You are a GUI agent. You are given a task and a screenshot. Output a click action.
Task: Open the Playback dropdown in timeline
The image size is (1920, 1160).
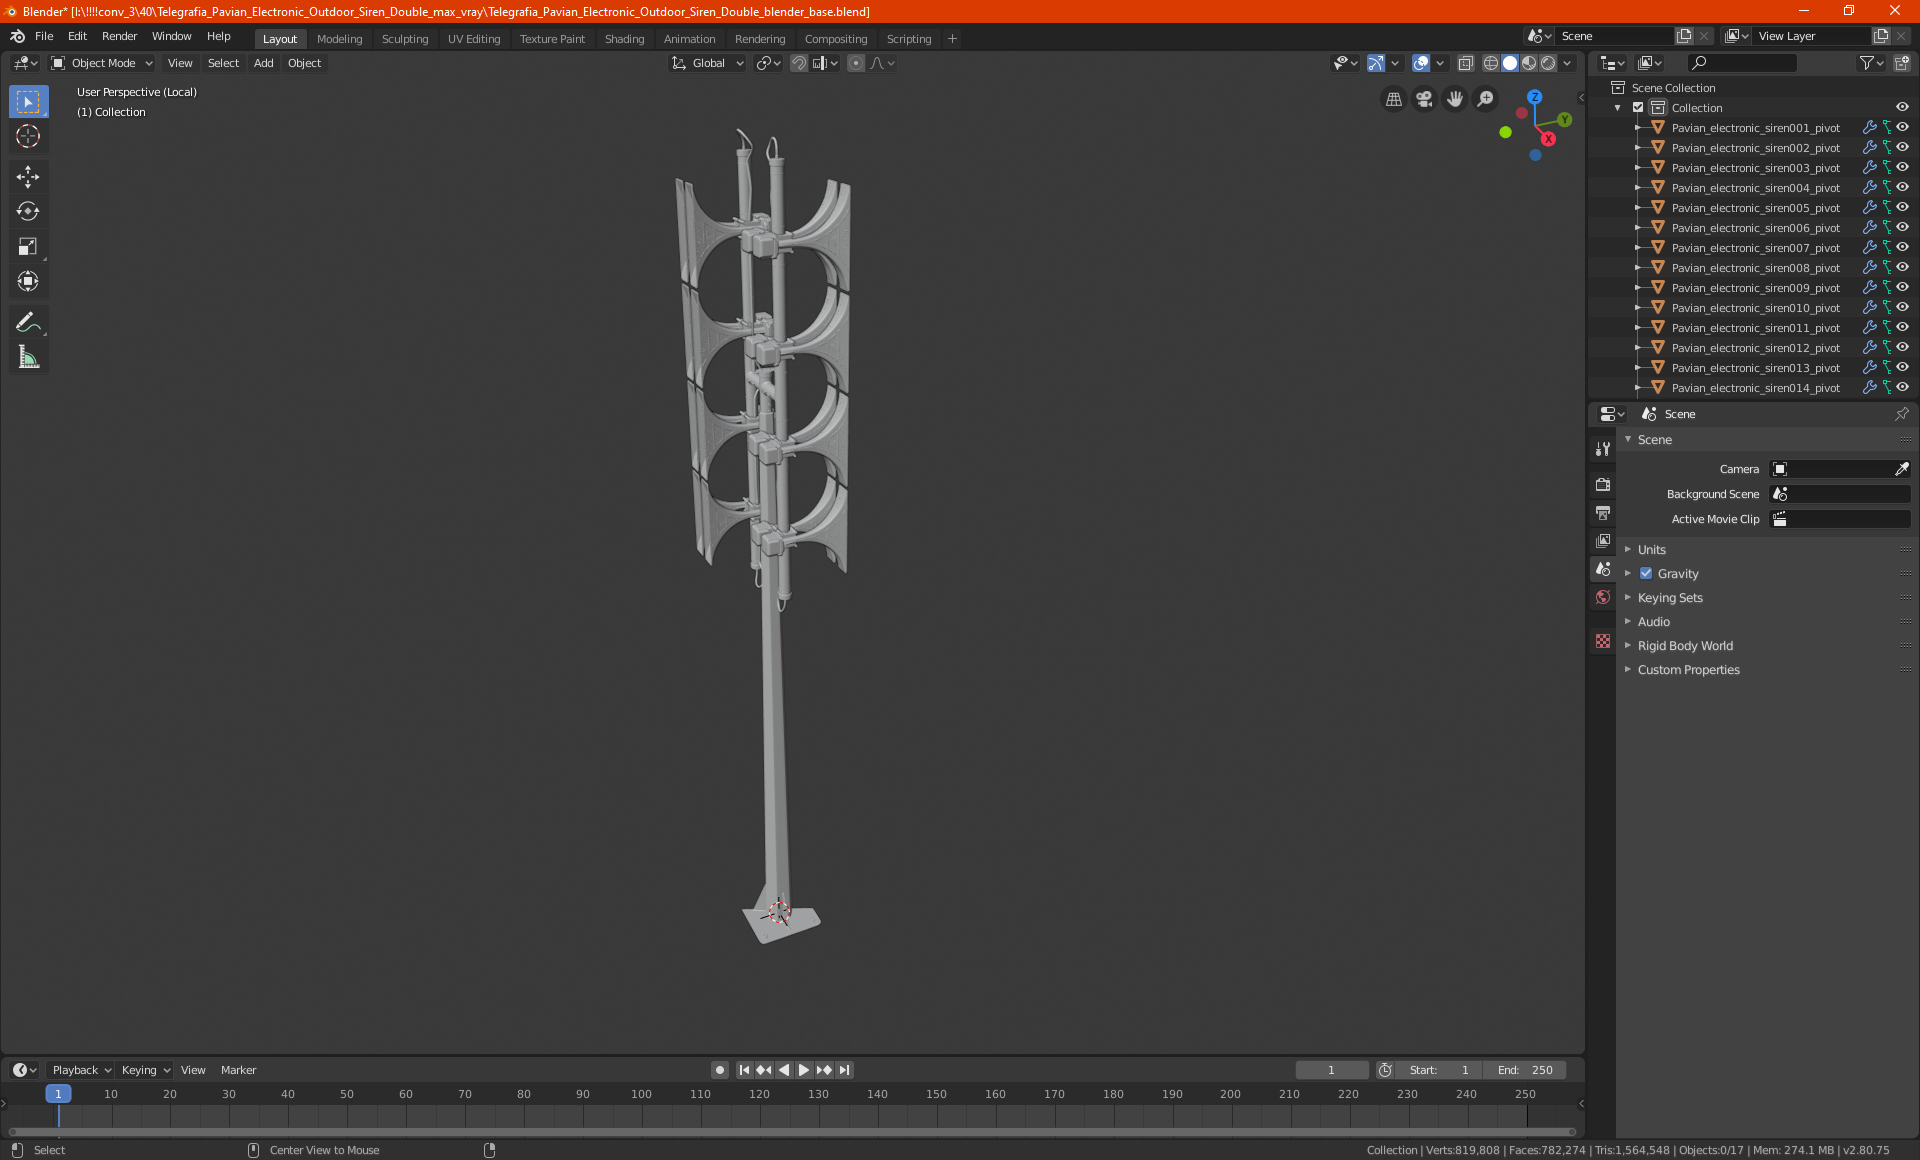pyautogui.click(x=81, y=1070)
